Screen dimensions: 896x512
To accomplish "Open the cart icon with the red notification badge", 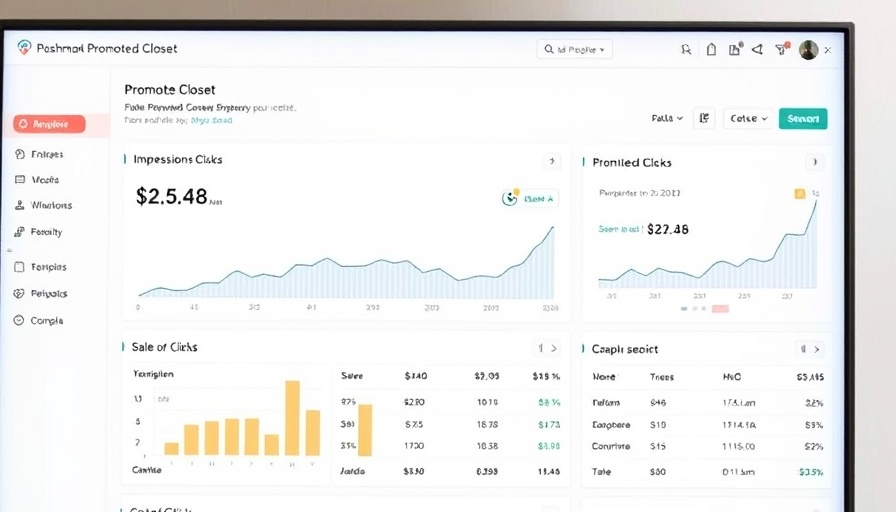I will pos(782,49).
